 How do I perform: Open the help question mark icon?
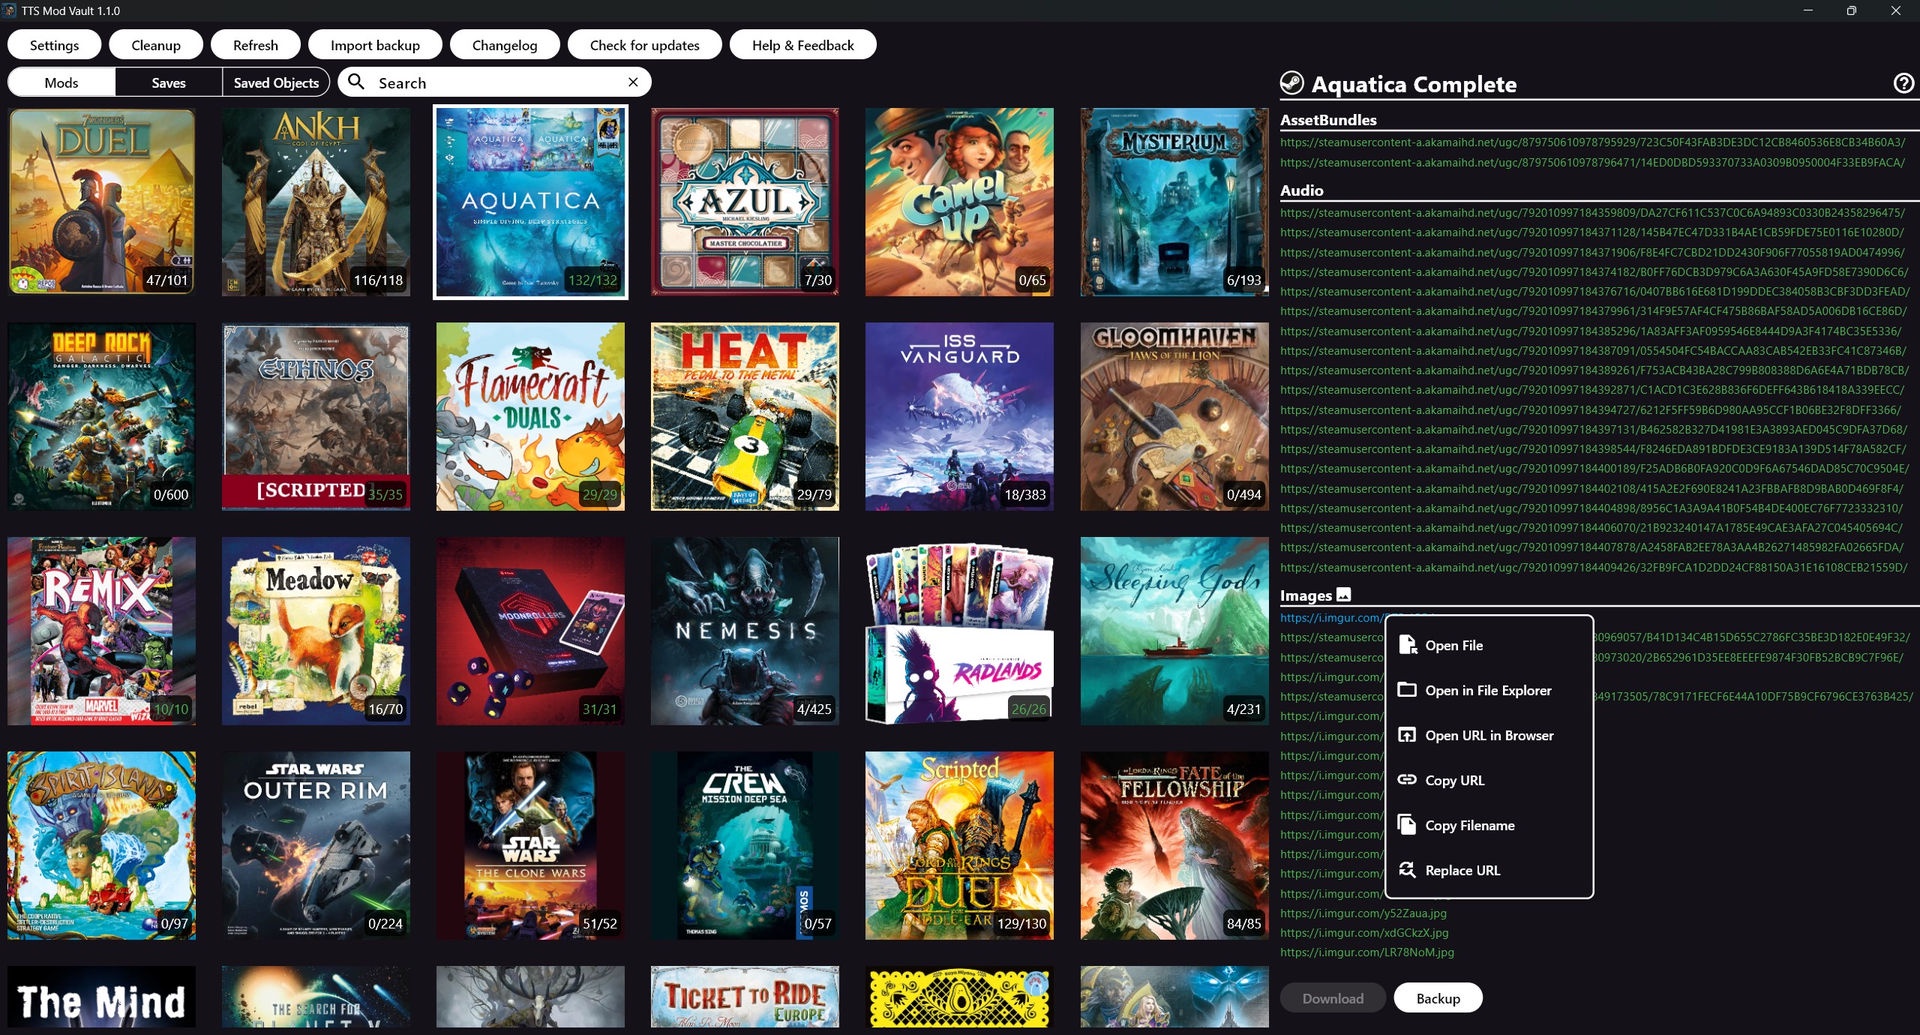1904,83
